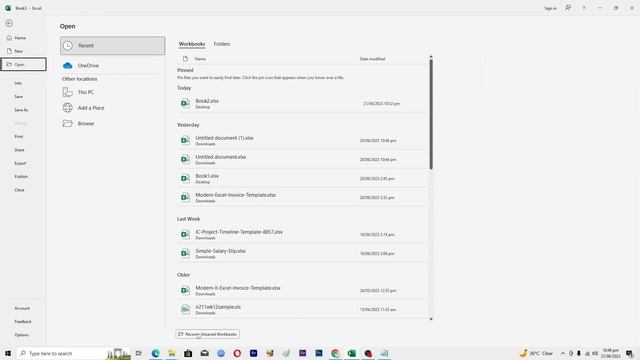Open the Publish page
Viewport: 640px width, 360px height.
[21, 177]
